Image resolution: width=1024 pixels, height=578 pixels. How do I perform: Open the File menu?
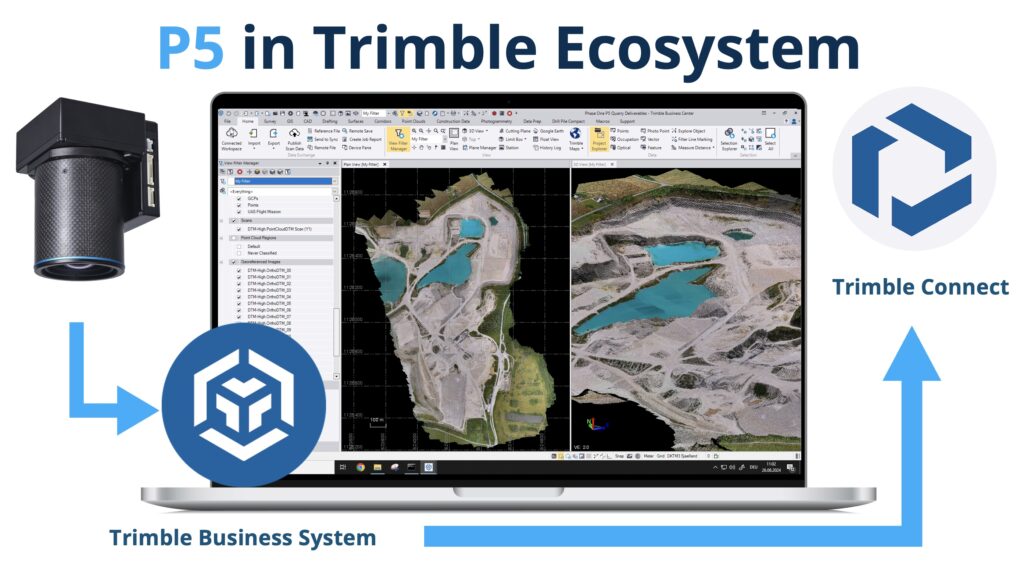pyautogui.click(x=227, y=121)
